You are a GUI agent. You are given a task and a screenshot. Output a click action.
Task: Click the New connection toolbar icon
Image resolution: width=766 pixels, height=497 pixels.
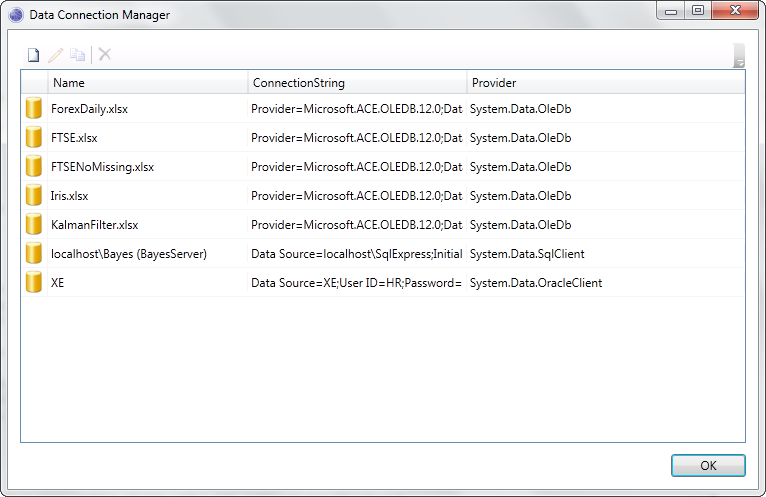coord(33,55)
